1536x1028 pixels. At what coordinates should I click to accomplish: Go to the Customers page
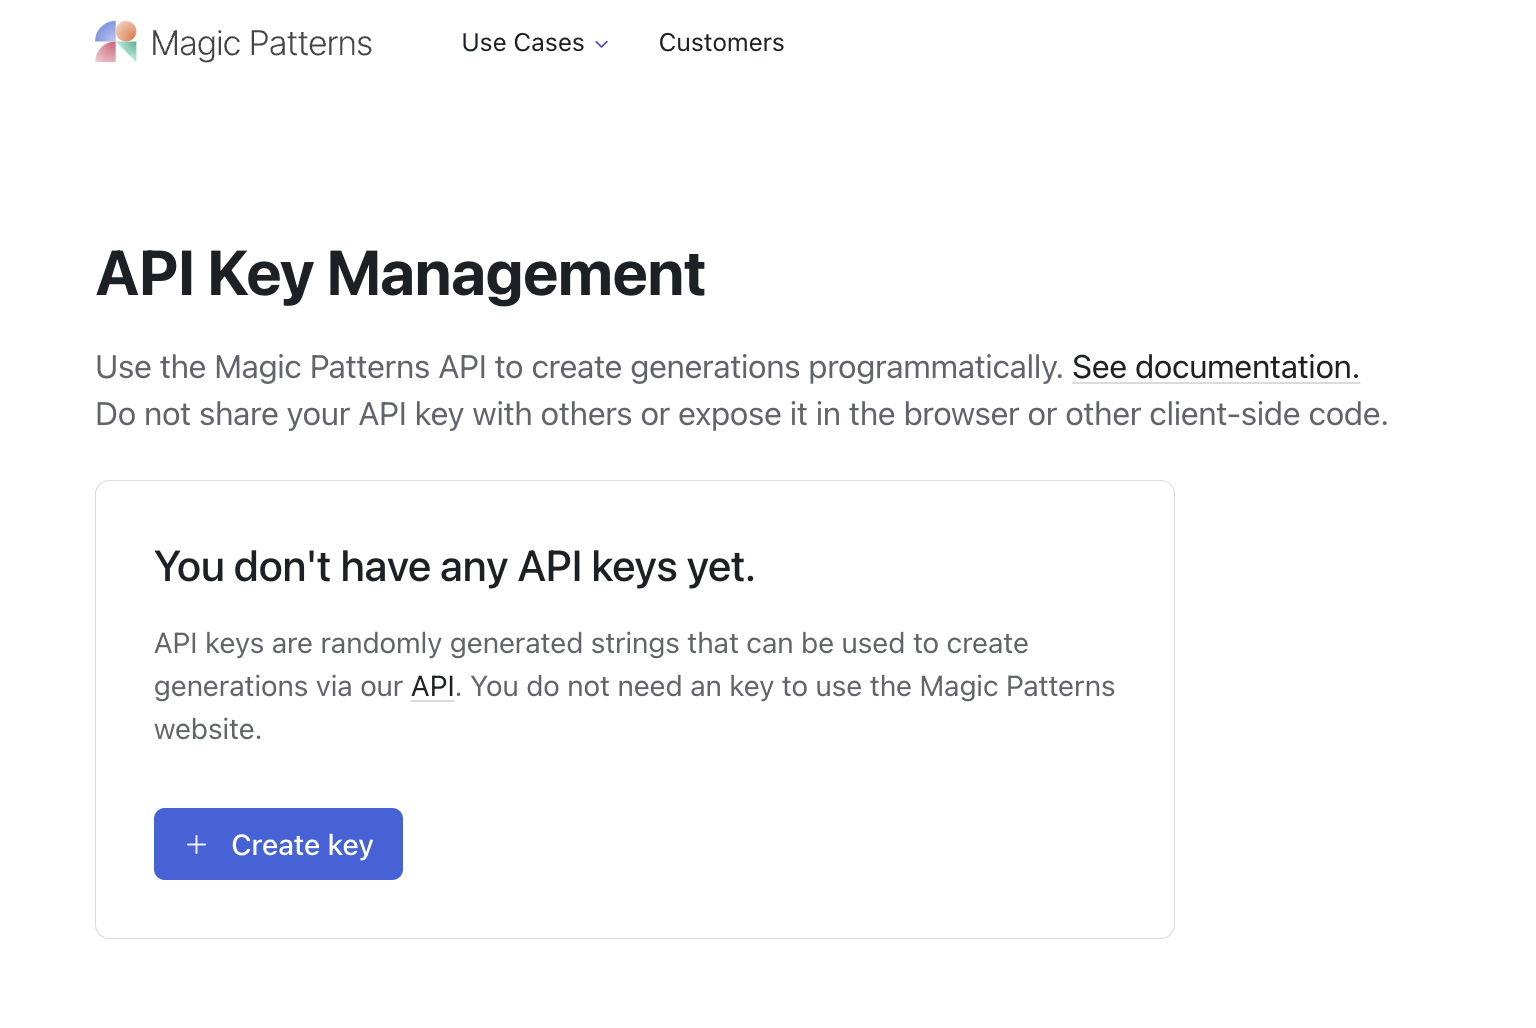coord(721,43)
